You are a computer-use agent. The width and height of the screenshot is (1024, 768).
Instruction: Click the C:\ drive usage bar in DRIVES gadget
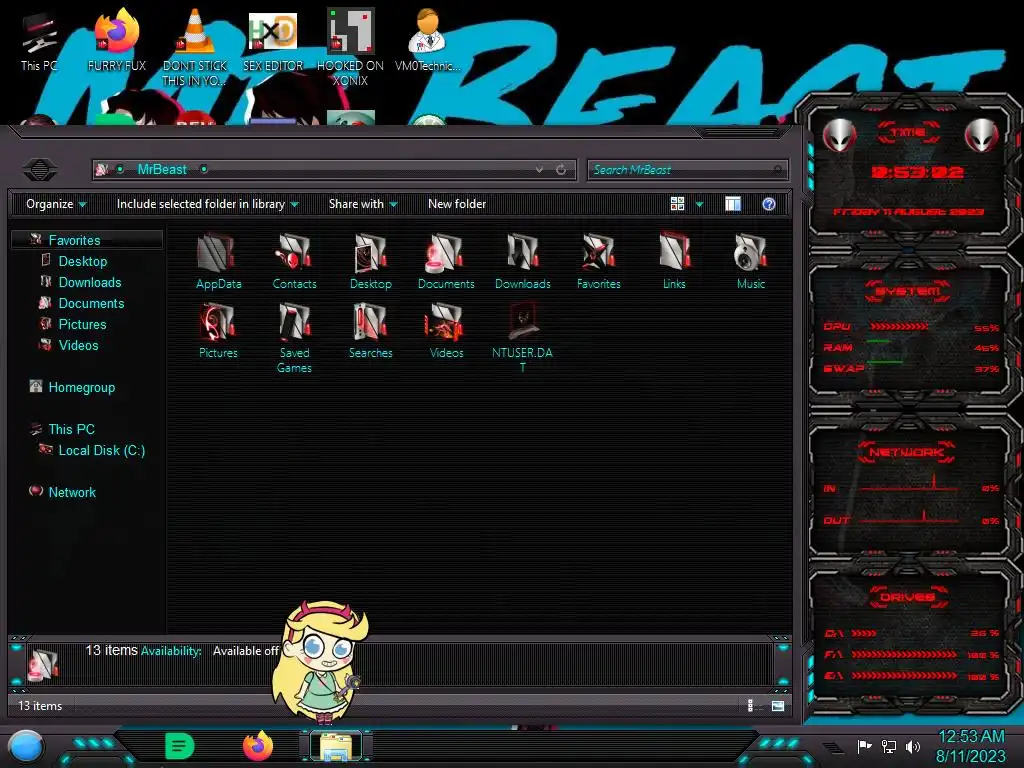pos(863,633)
